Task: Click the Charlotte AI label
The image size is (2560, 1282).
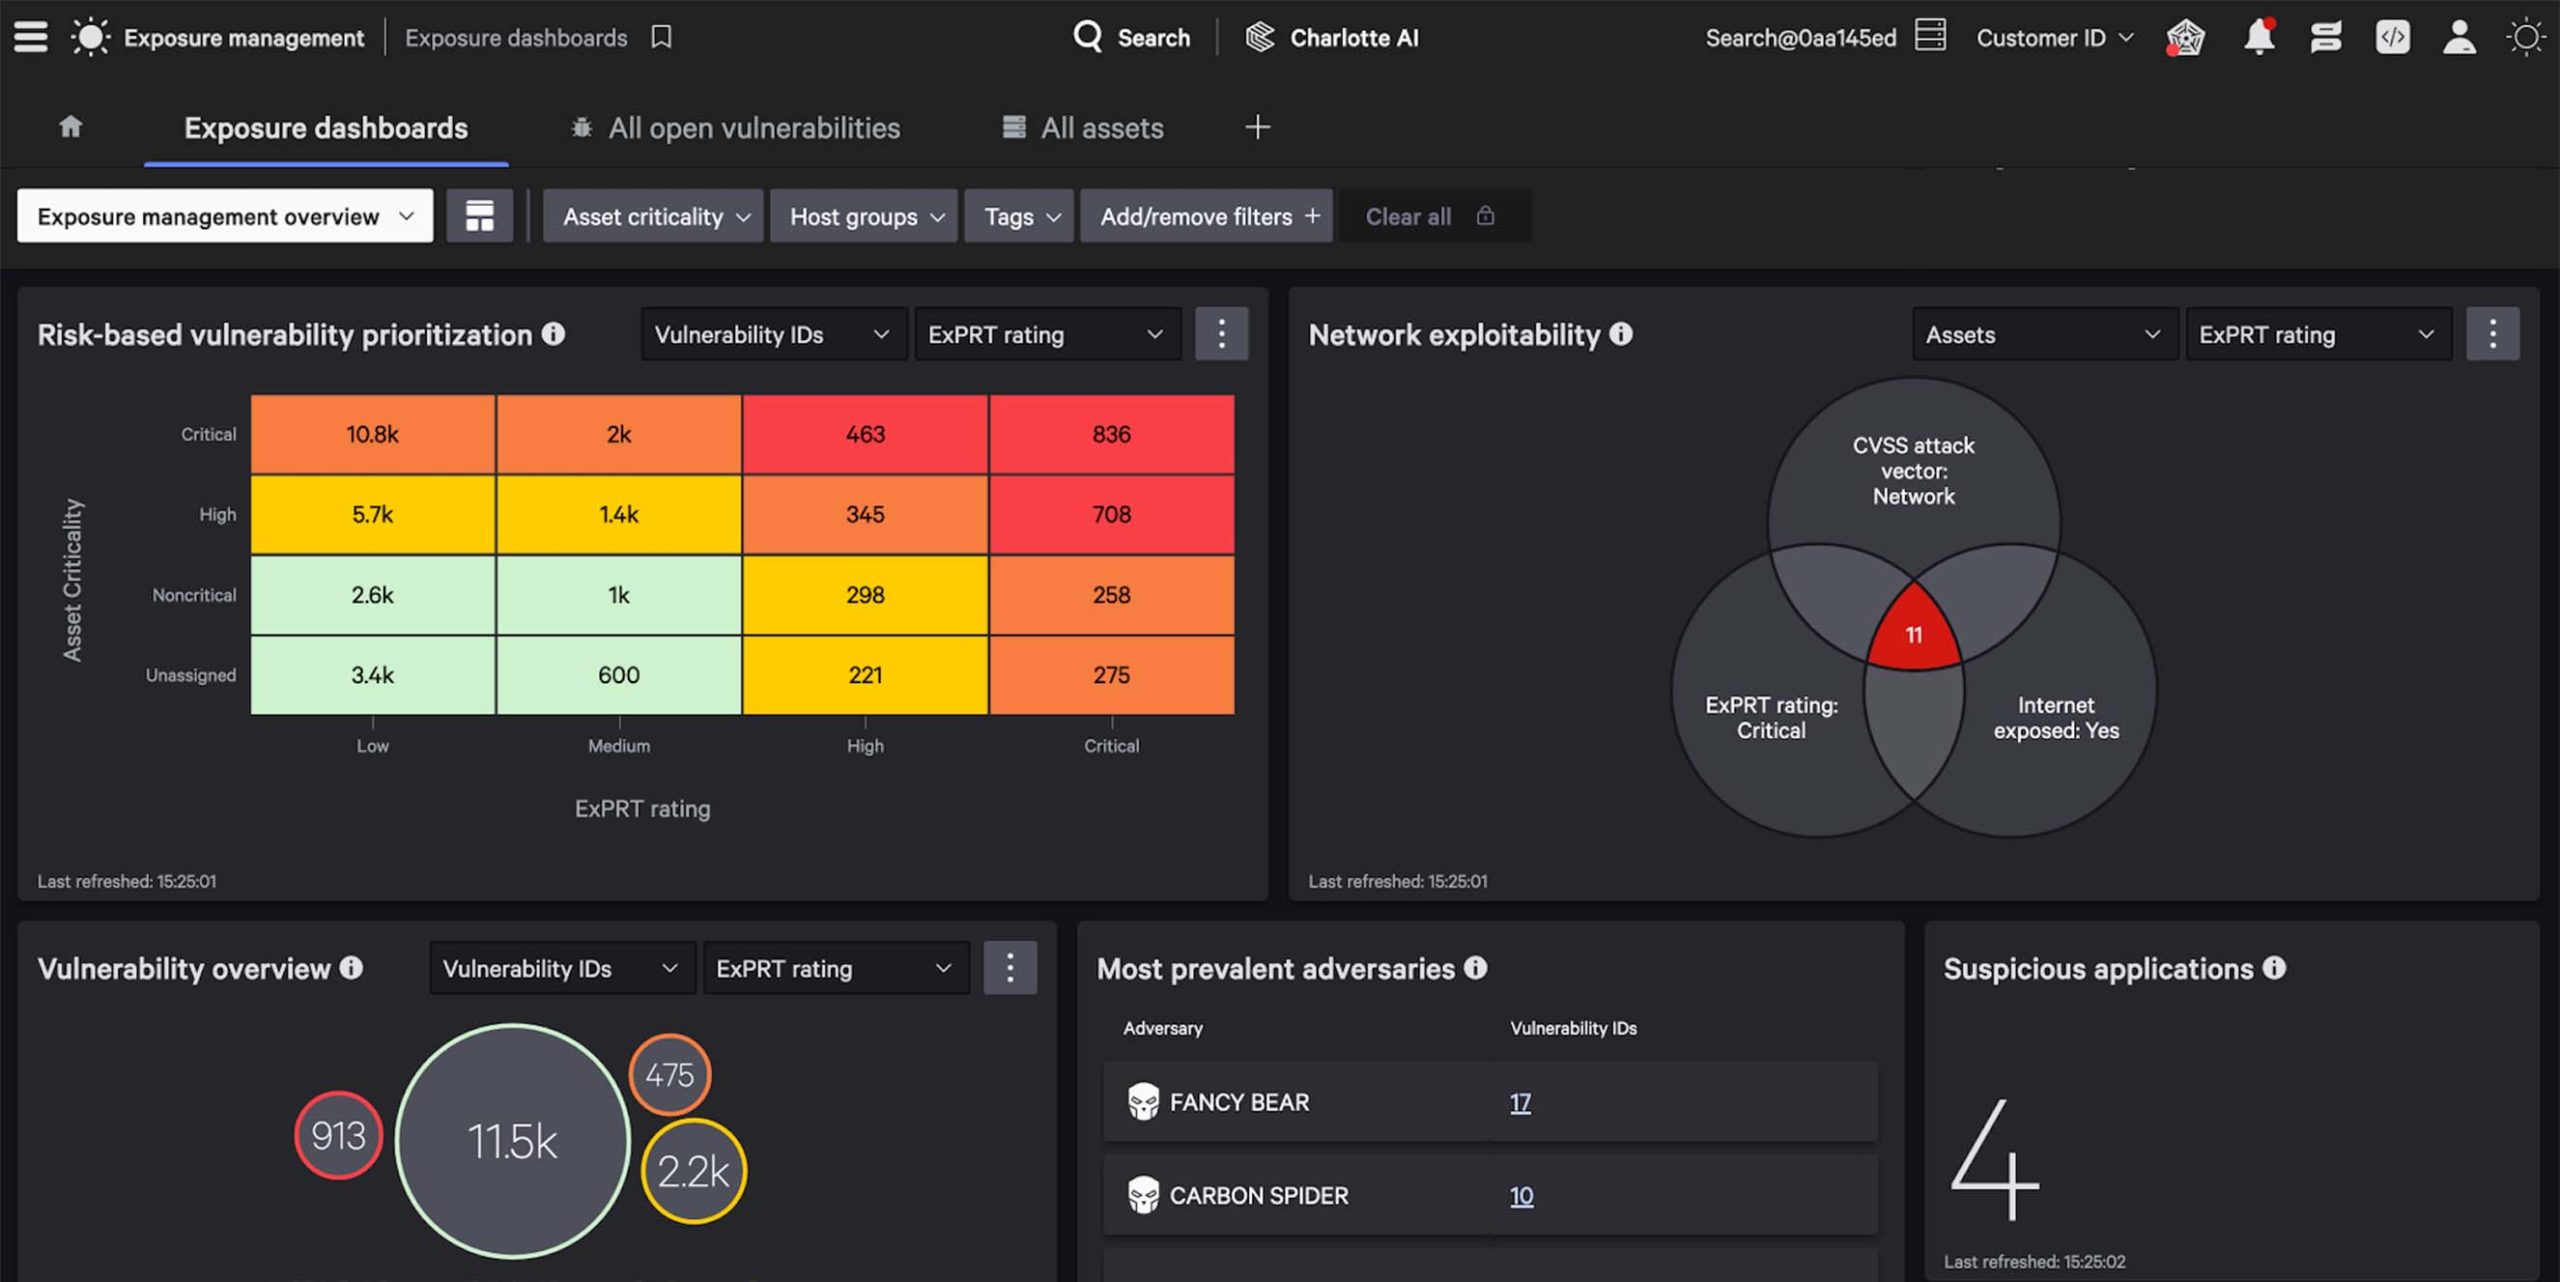Action: tap(1354, 38)
